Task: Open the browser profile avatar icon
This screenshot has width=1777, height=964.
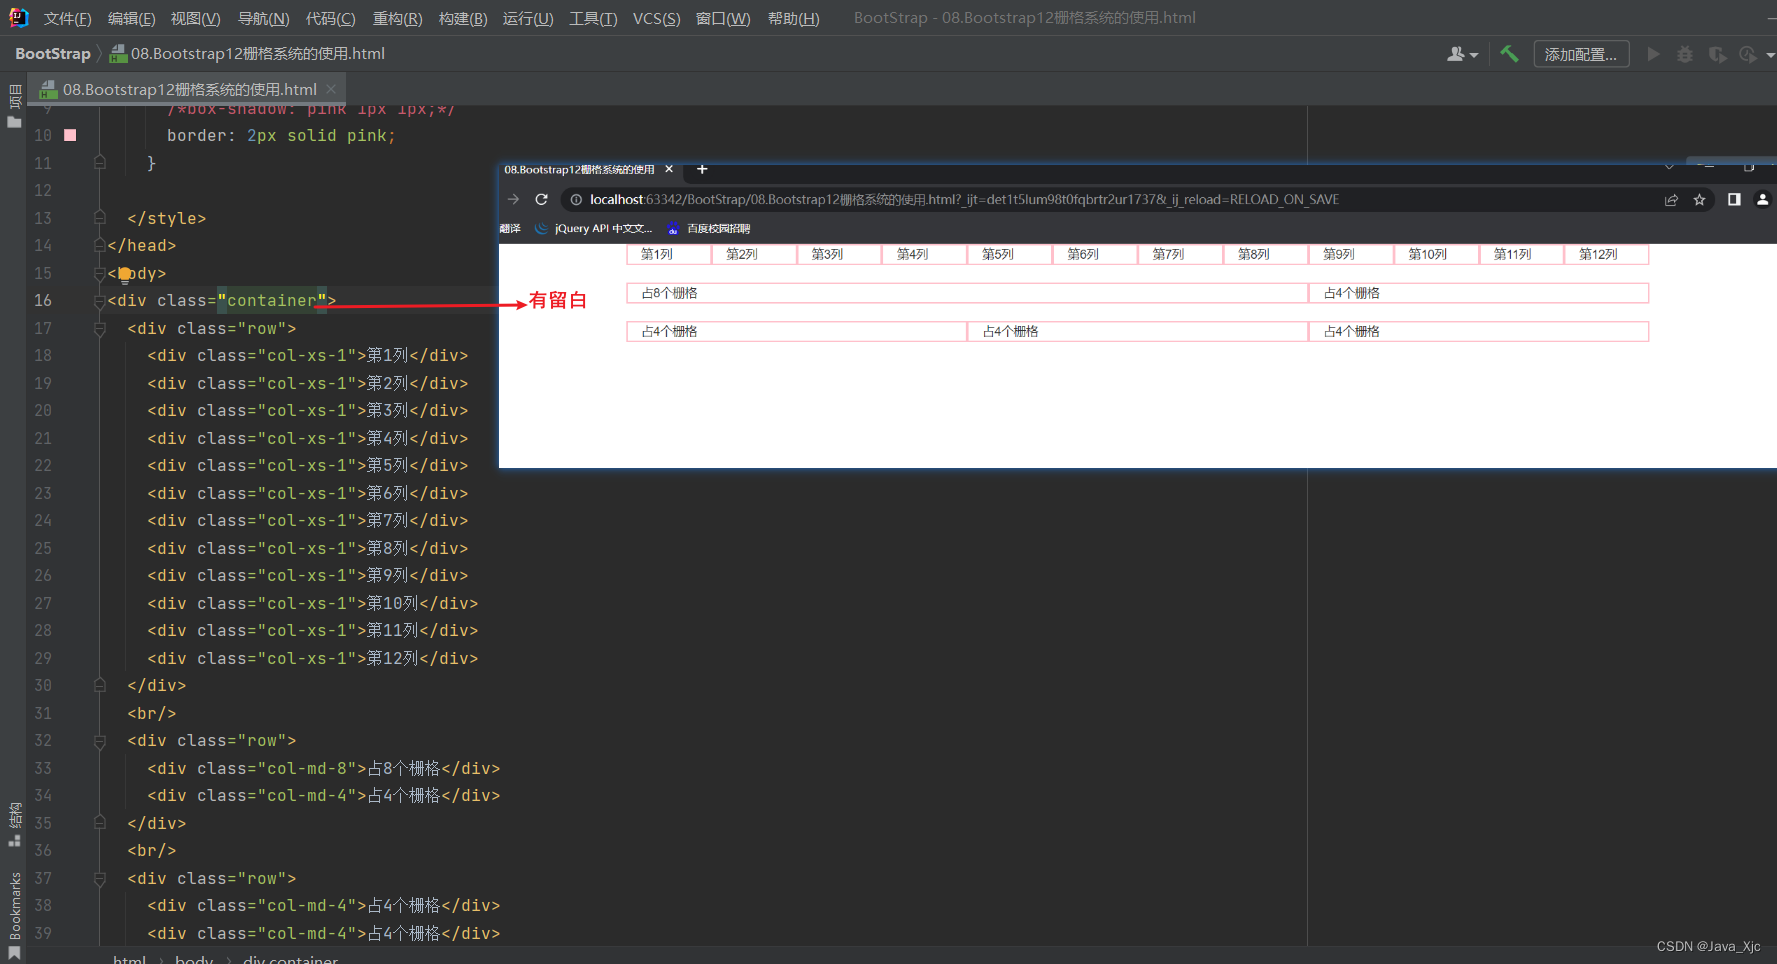Action: point(1763,199)
